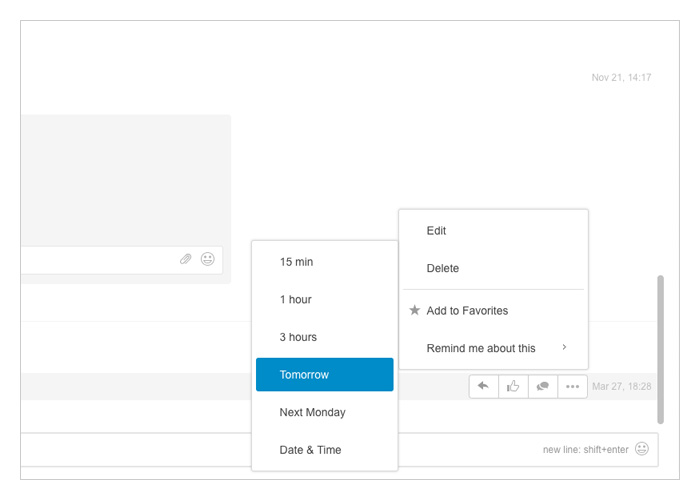
Task: Open emoji picker beside the paperclip icon
Action: [208, 259]
